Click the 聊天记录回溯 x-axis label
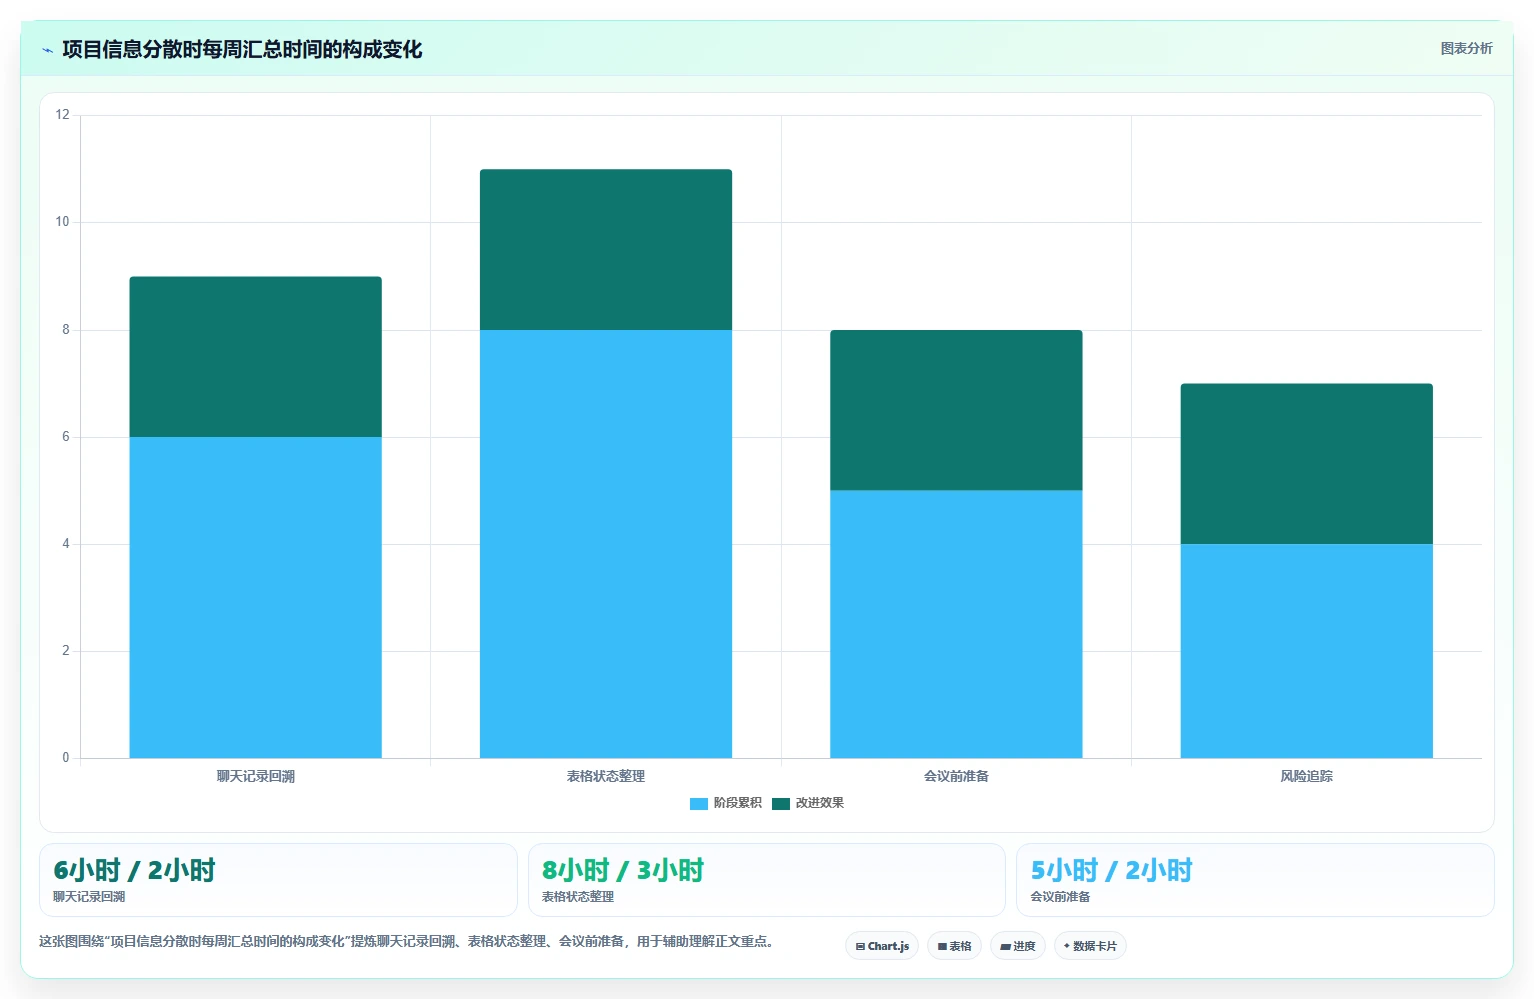 255,776
